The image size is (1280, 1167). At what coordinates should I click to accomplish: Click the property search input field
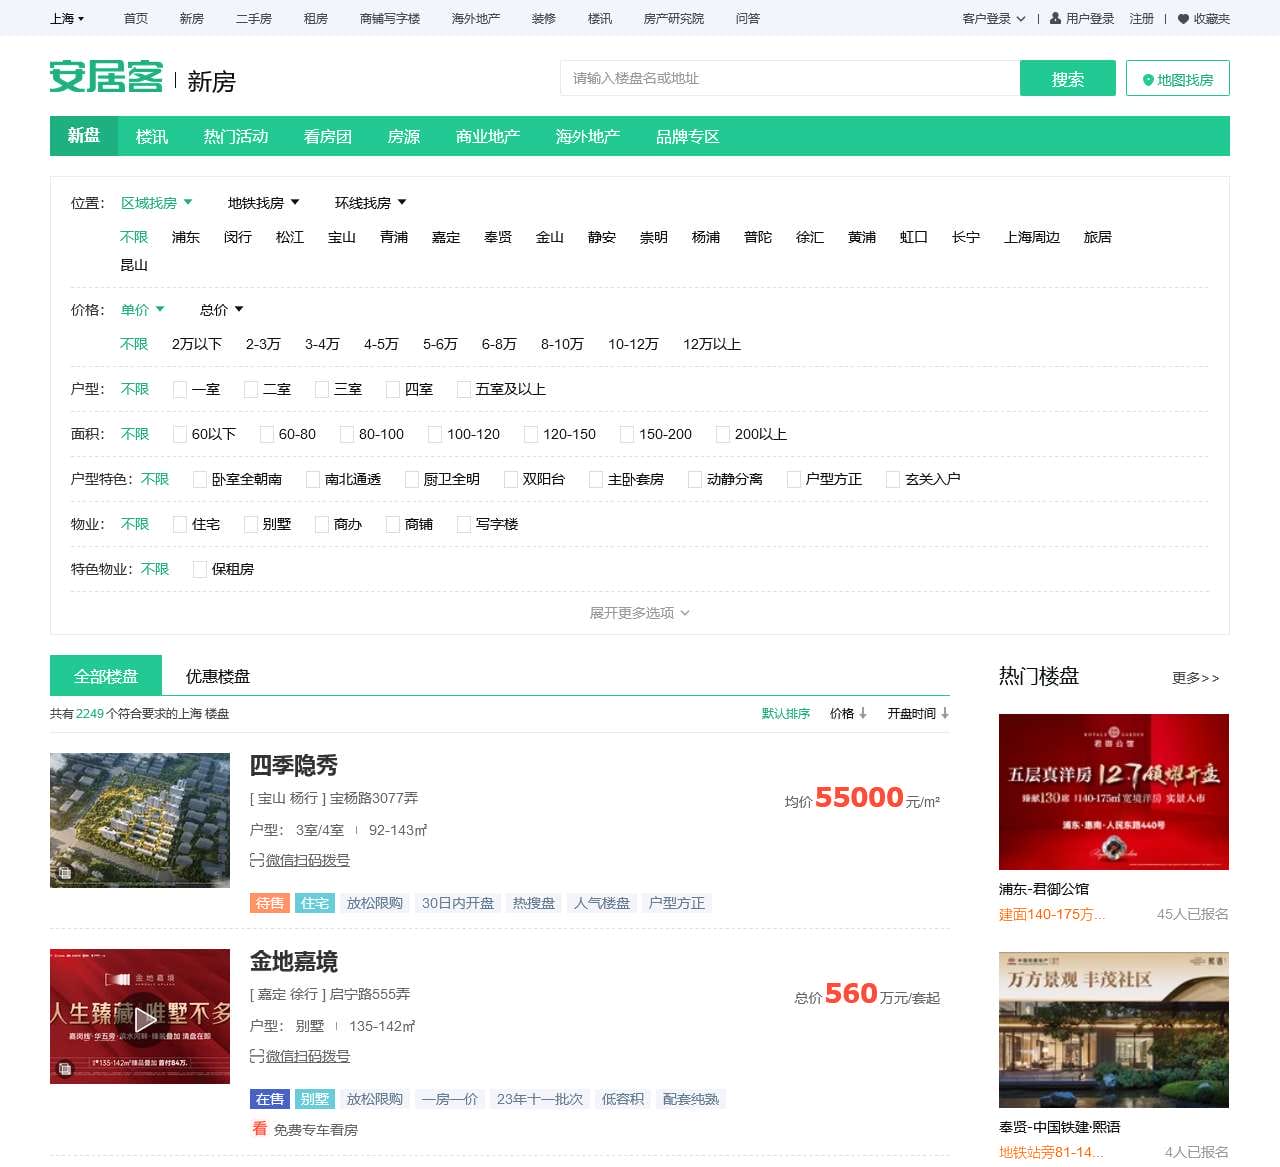789,78
